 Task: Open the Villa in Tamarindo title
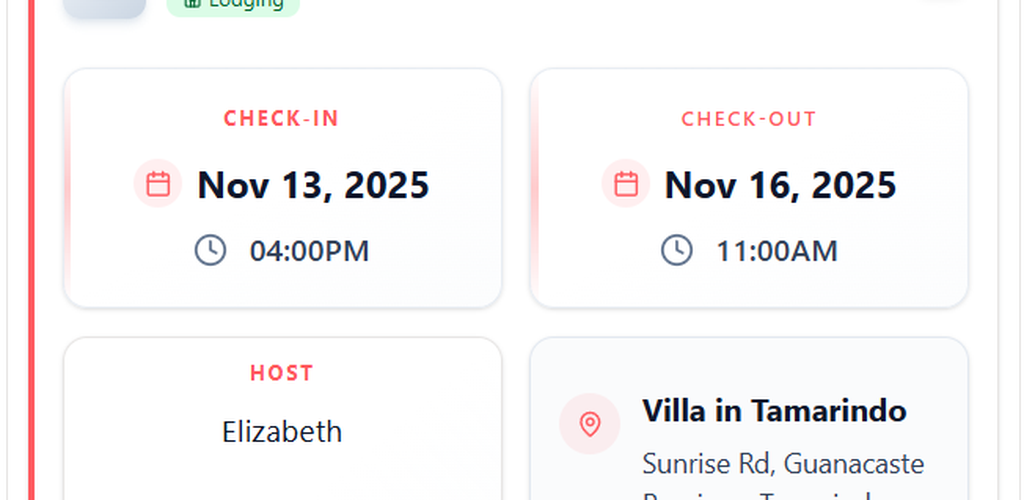pyautogui.click(x=774, y=411)
